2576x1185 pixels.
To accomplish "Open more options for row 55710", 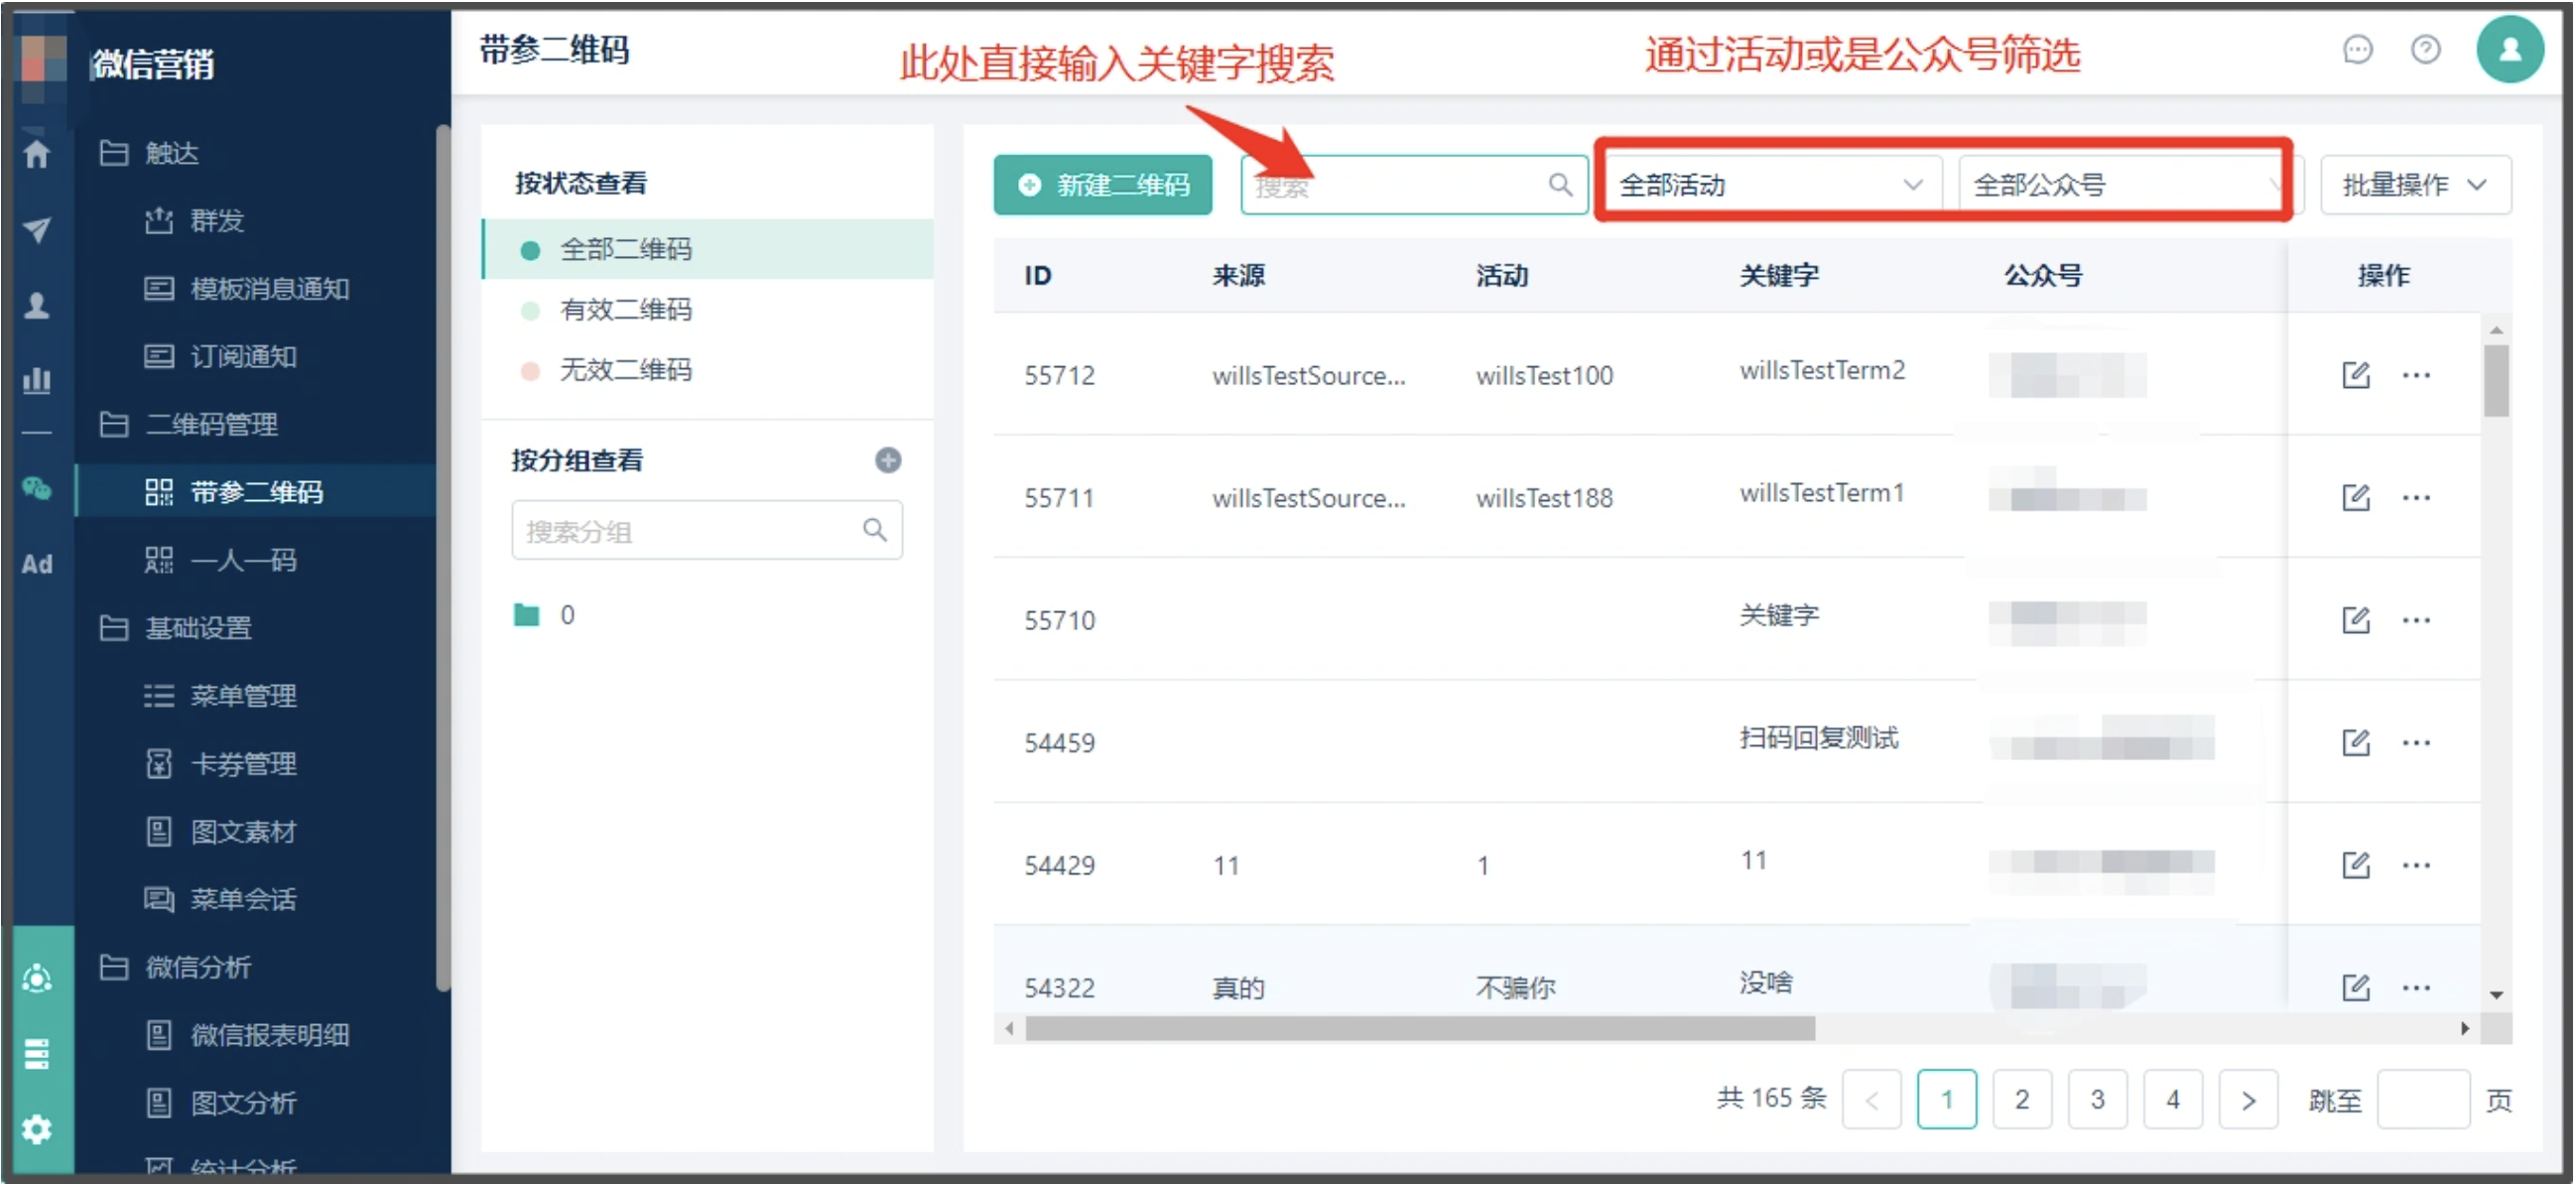I will (x=2417, y=621).
